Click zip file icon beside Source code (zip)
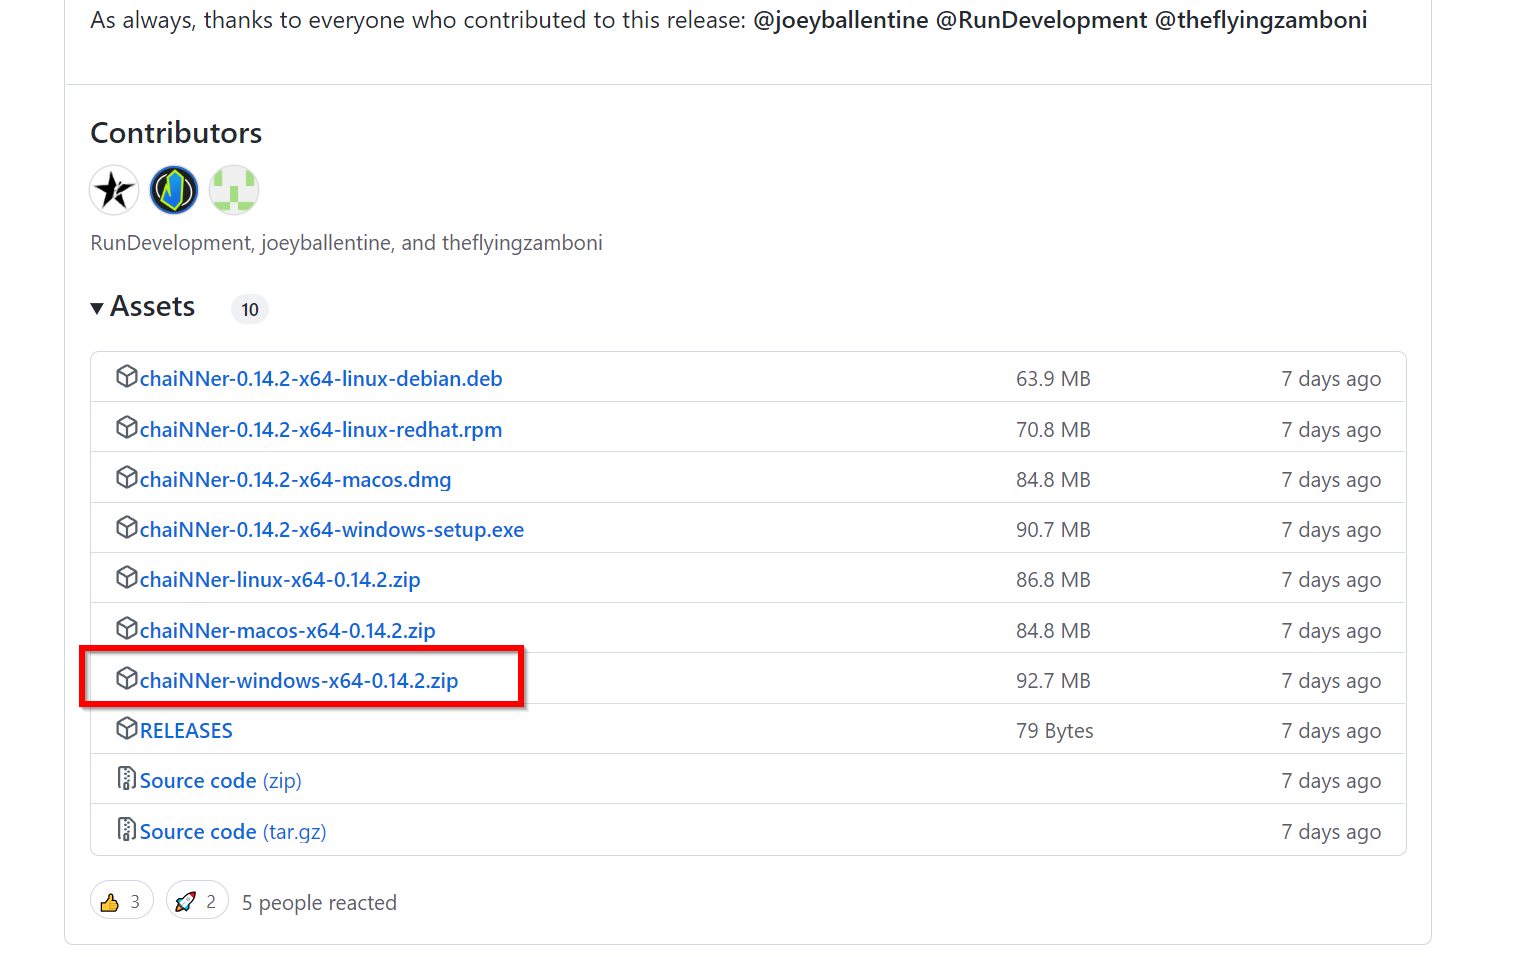Image resolution: width=1513 pixels, height=957 pixels. [x=127, y=778]
